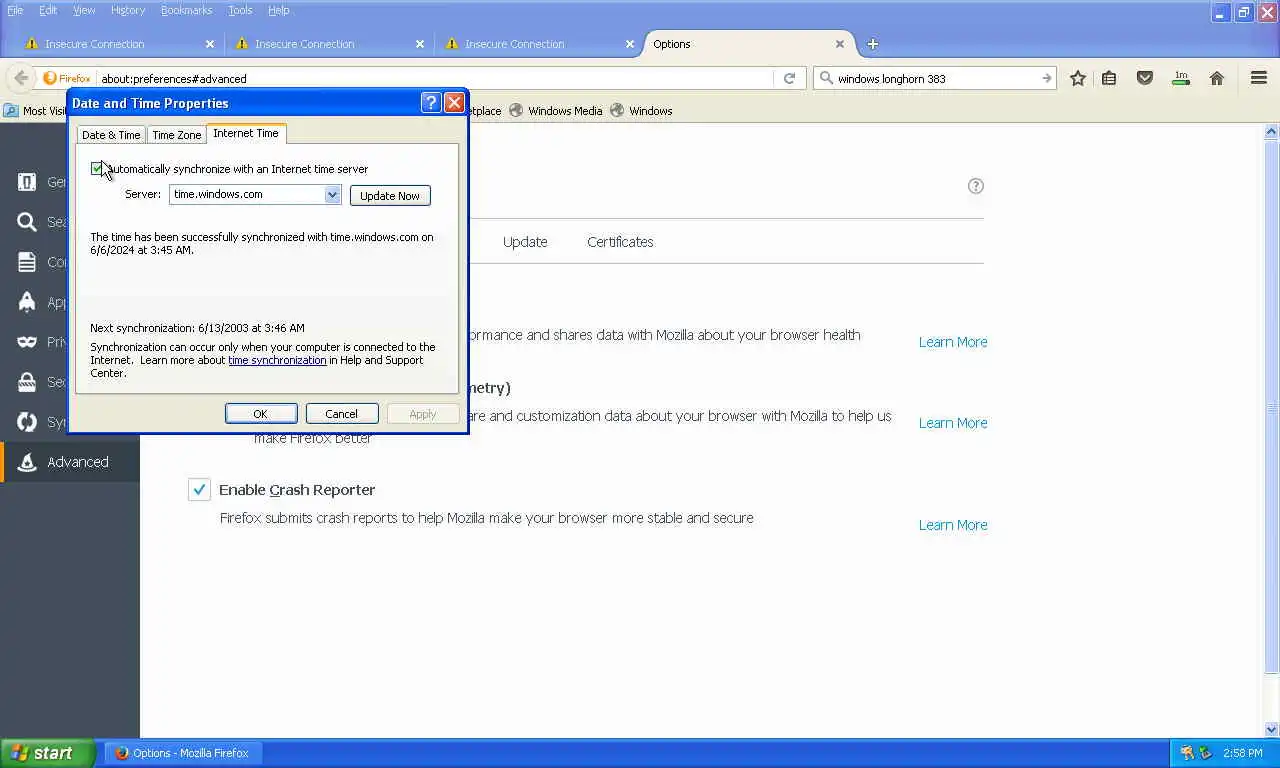Open the View menu
1280x768 pixels.
coord(84,10)
